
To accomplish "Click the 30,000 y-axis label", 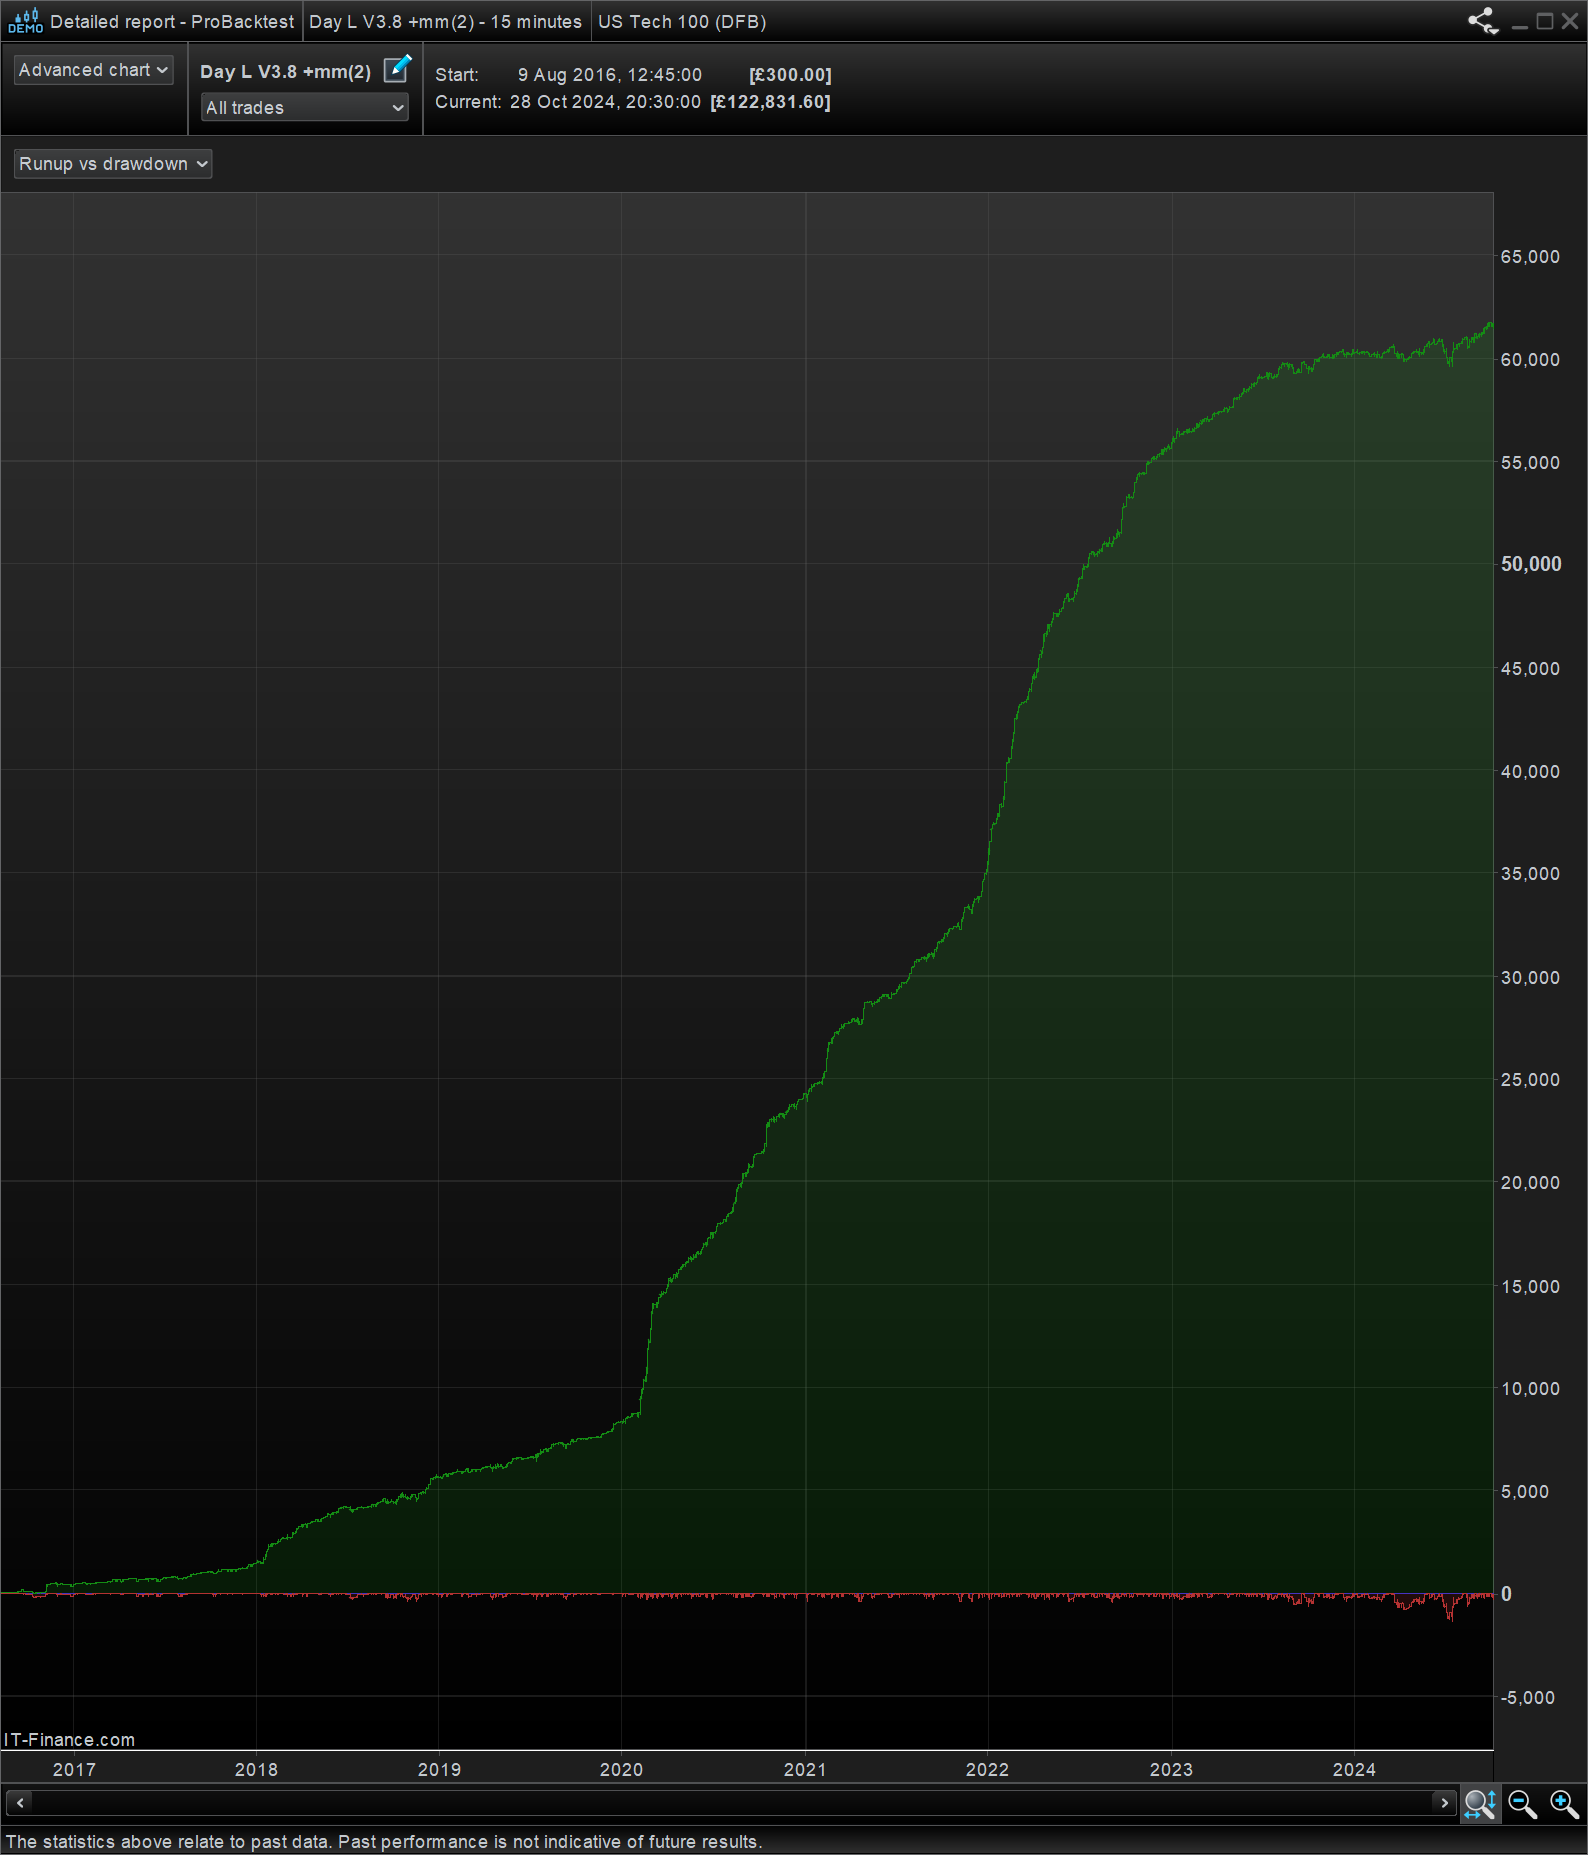I will tap(1530, 978).
